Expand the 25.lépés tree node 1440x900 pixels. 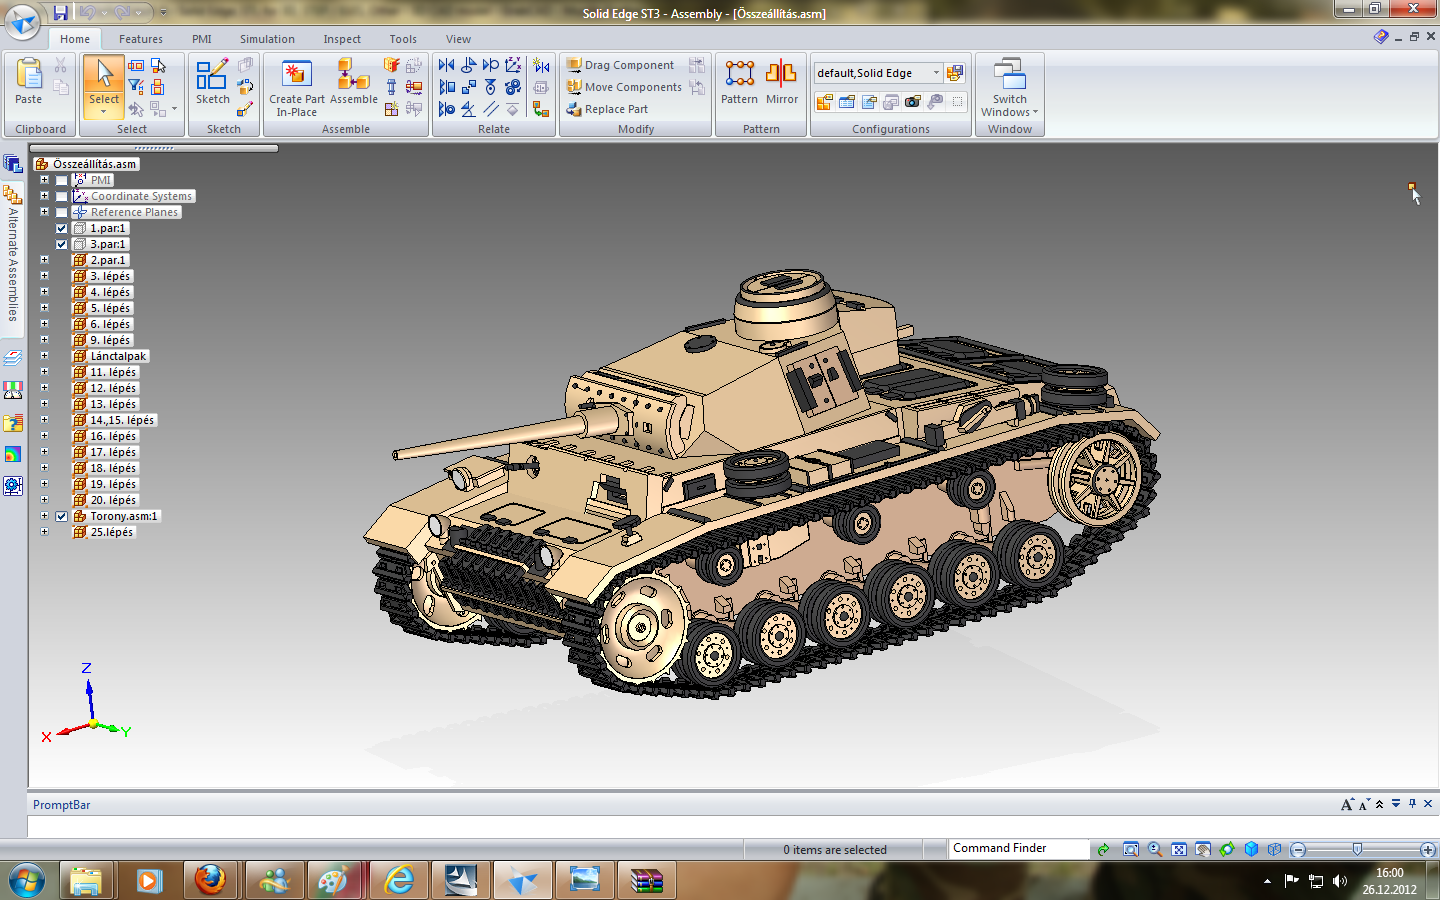(44, 532)
